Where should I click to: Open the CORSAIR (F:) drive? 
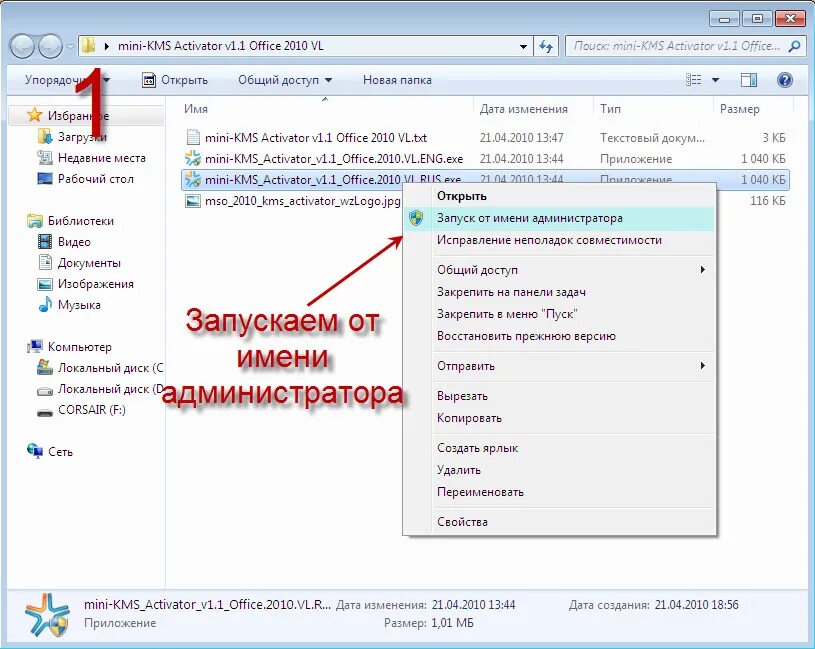[91, 410]
